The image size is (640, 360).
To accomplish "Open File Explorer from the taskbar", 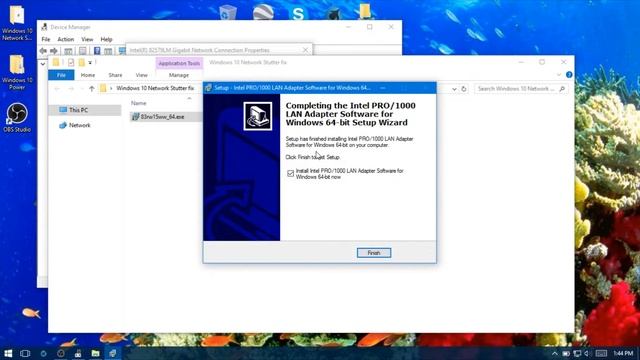I will 95,353.
